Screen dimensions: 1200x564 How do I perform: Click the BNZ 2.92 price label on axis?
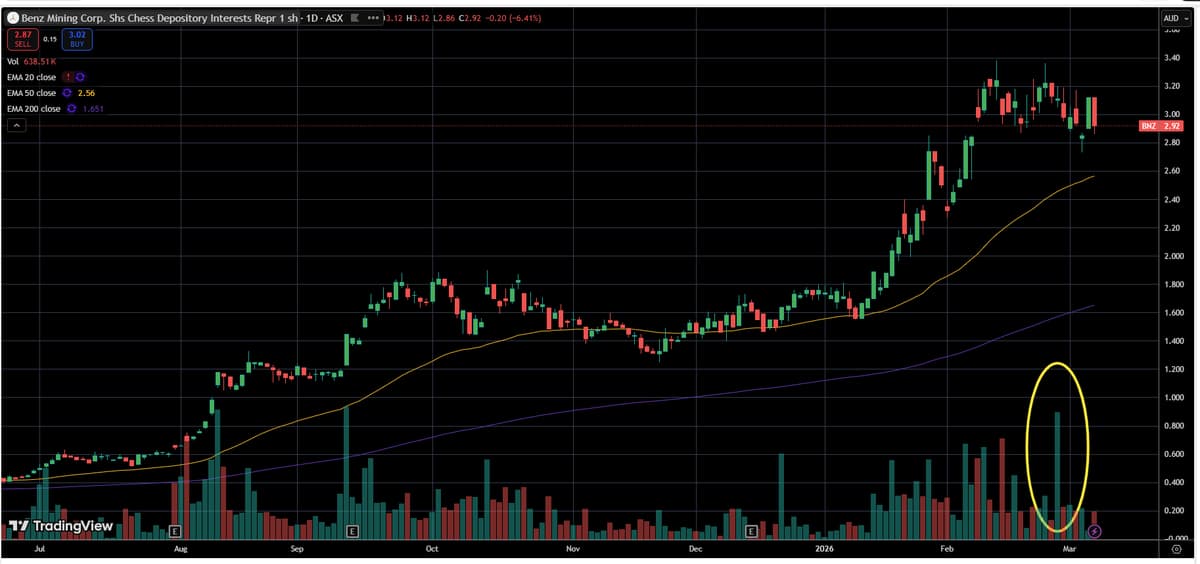(x=1159, y=127)
